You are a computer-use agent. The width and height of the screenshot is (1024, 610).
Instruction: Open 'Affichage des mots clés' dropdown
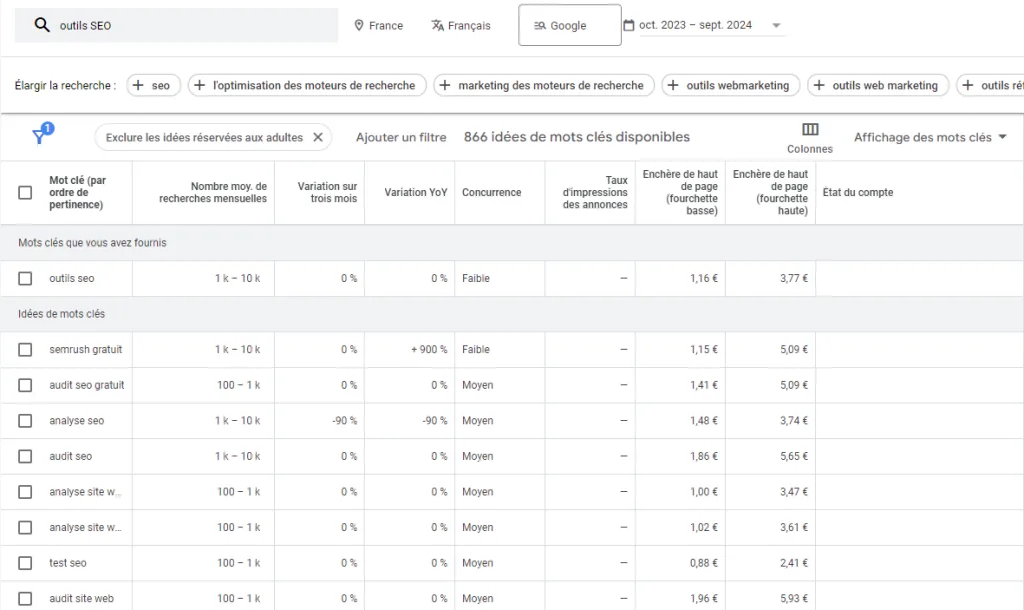pos(930,137)
